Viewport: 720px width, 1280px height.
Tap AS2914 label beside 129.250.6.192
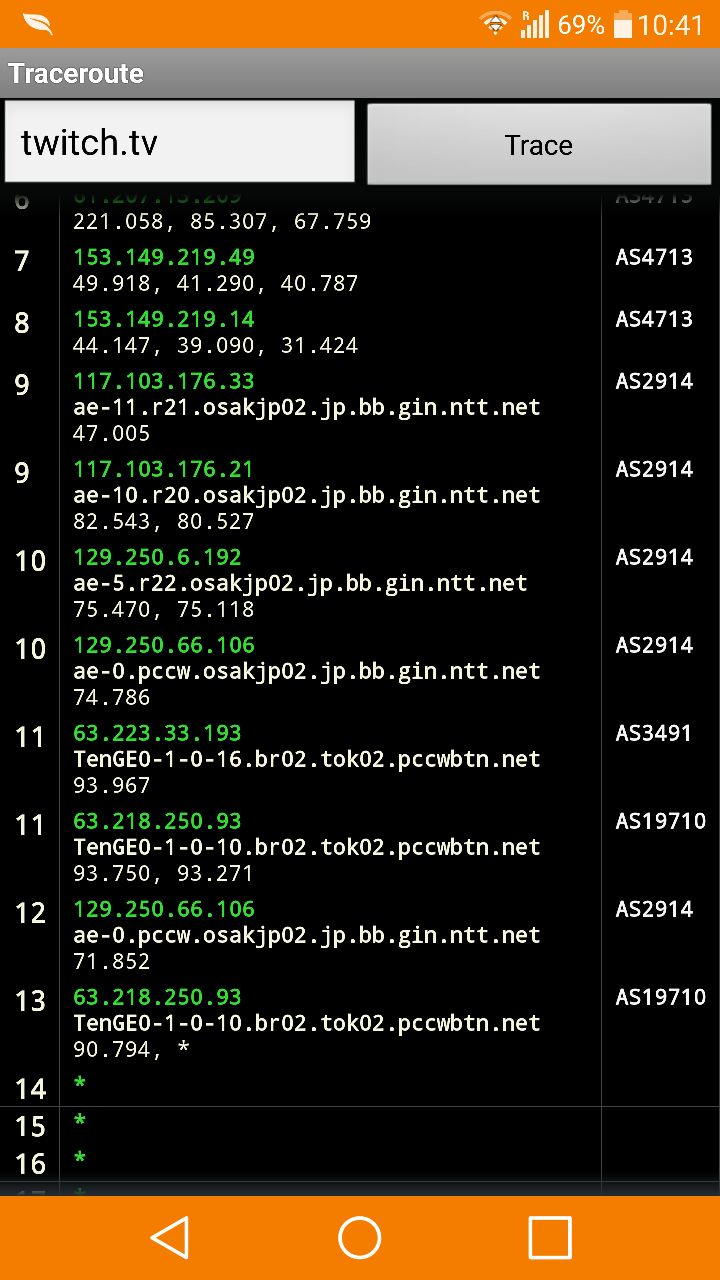coord(654,557)
